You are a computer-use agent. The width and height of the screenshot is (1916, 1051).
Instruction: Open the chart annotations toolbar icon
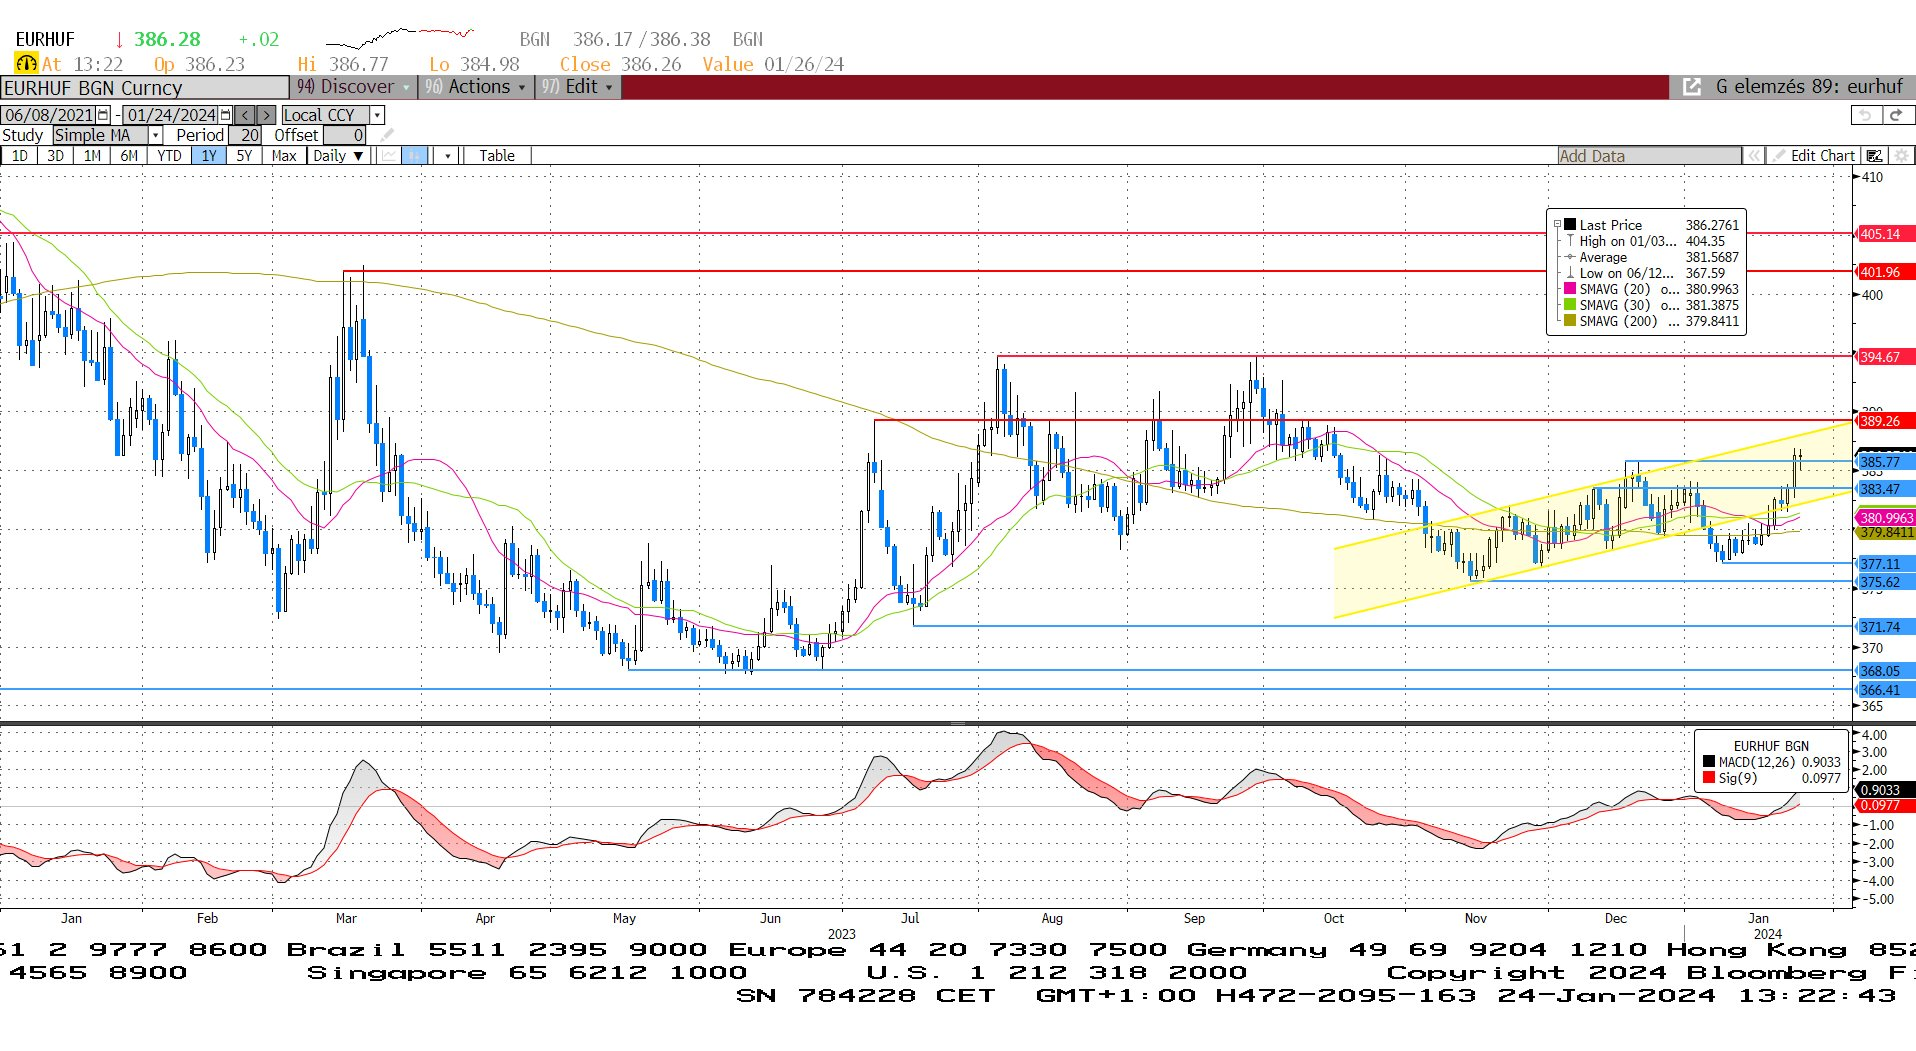coord(1874,156)
